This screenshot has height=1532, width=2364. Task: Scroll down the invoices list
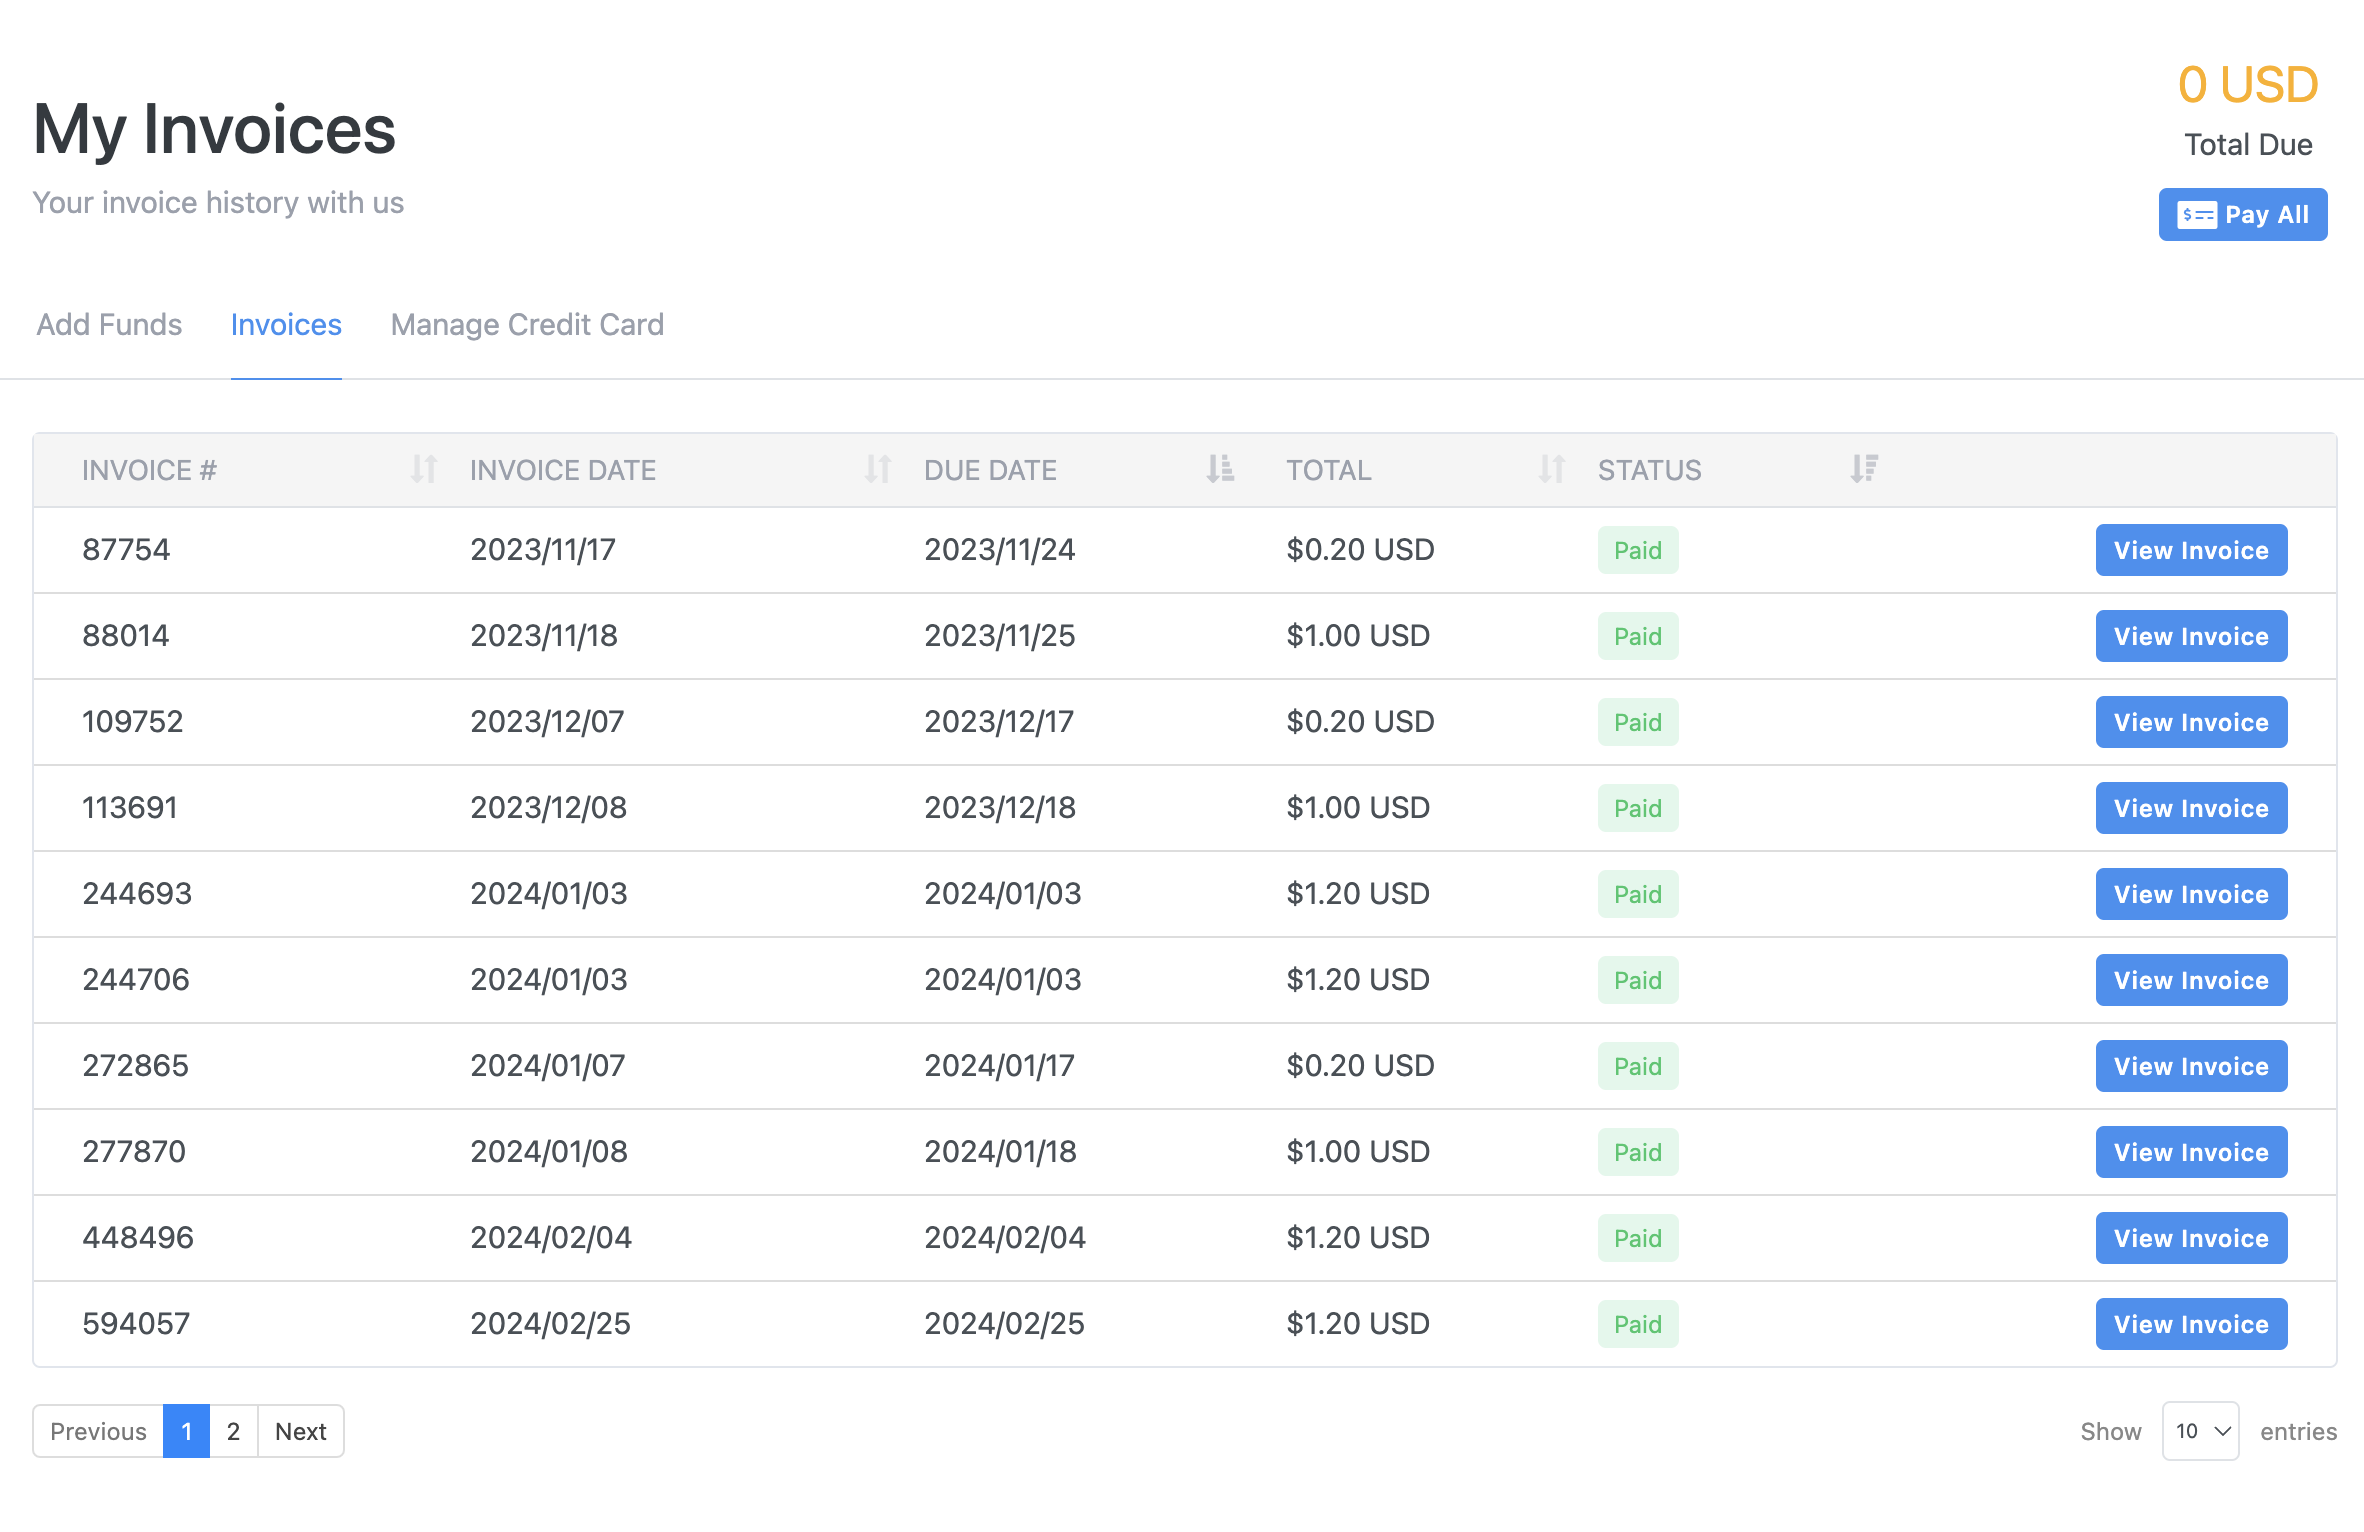[x=302, y=1430]
